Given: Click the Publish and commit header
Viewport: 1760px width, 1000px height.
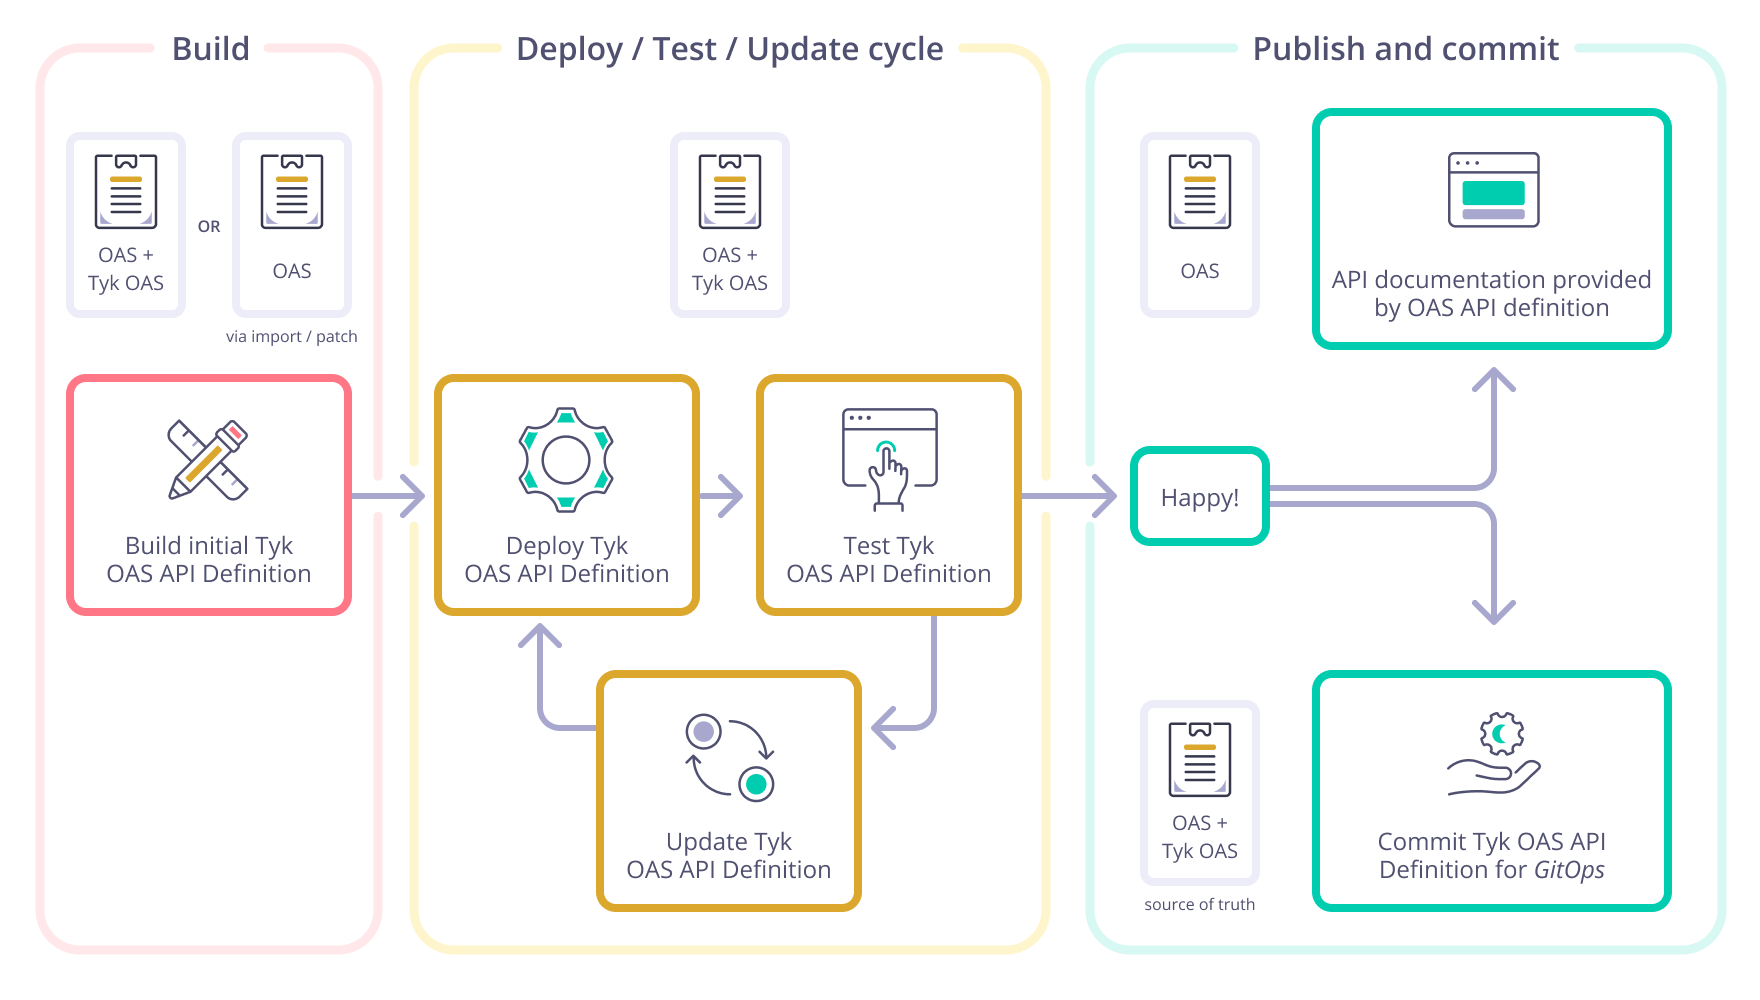Looking at the screenshot, I should click(x=1406, y=48).
